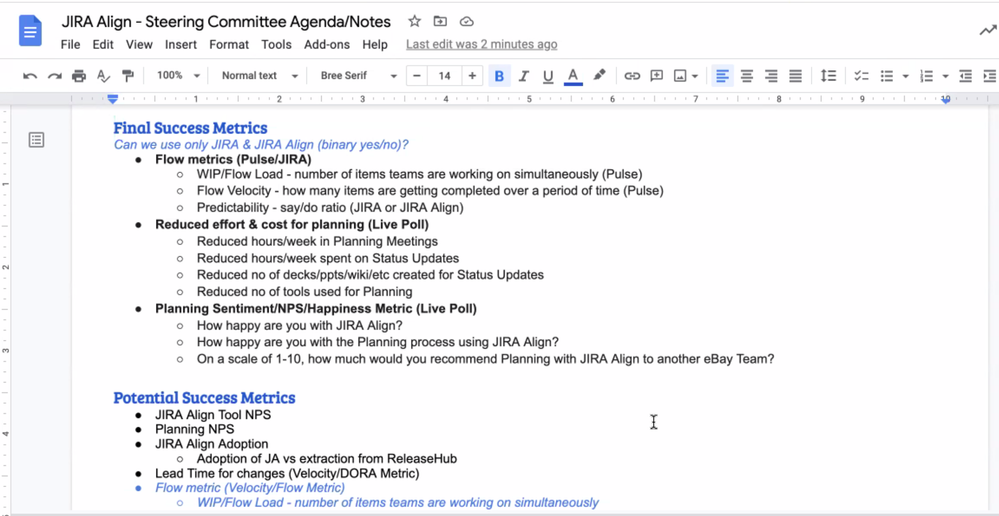This screenshot has height=516, width=999.
Task: Insert a checklist
Action: coord(861,76)
